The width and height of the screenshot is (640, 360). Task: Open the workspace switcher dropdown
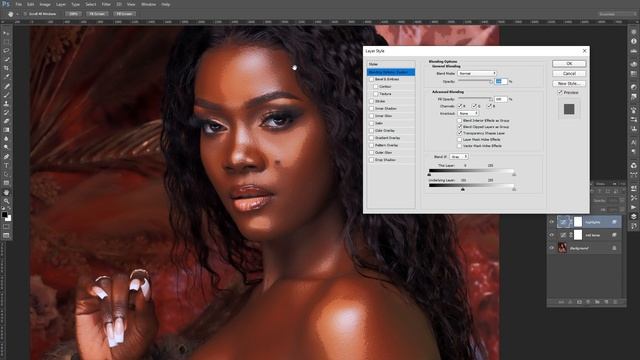617,14
